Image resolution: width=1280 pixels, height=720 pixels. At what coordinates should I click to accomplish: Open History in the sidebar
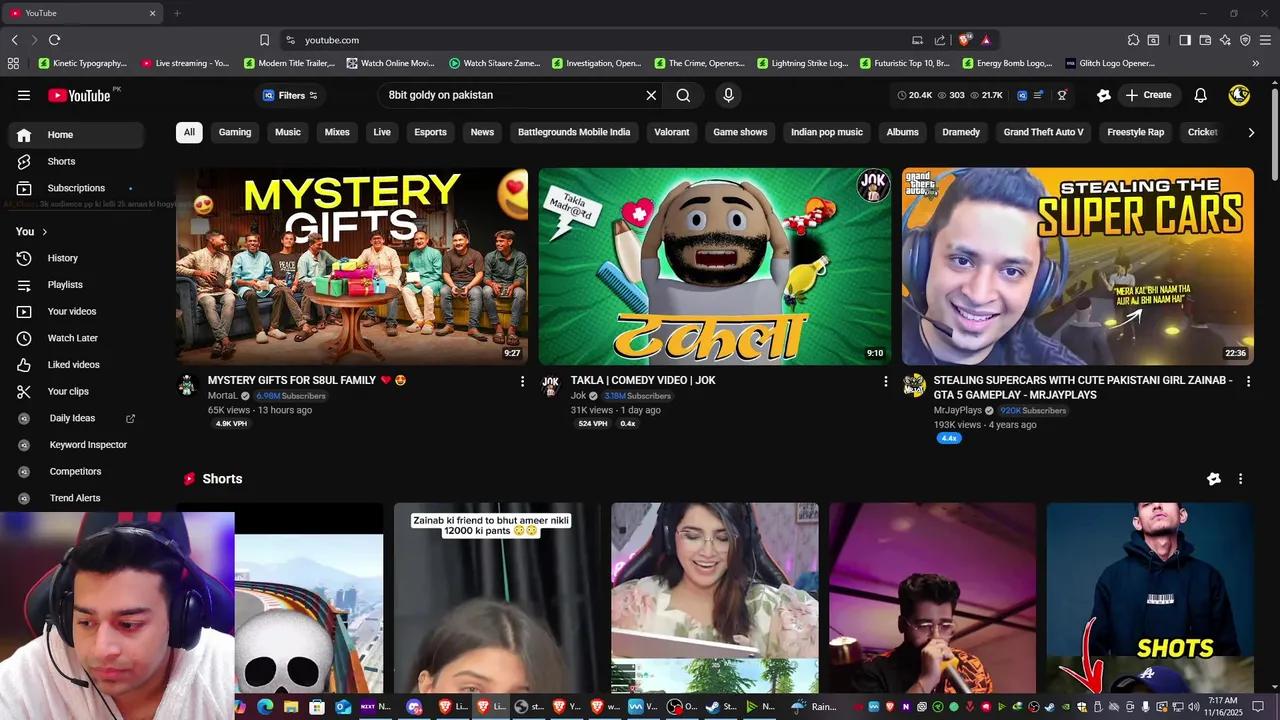click(76, 258)
